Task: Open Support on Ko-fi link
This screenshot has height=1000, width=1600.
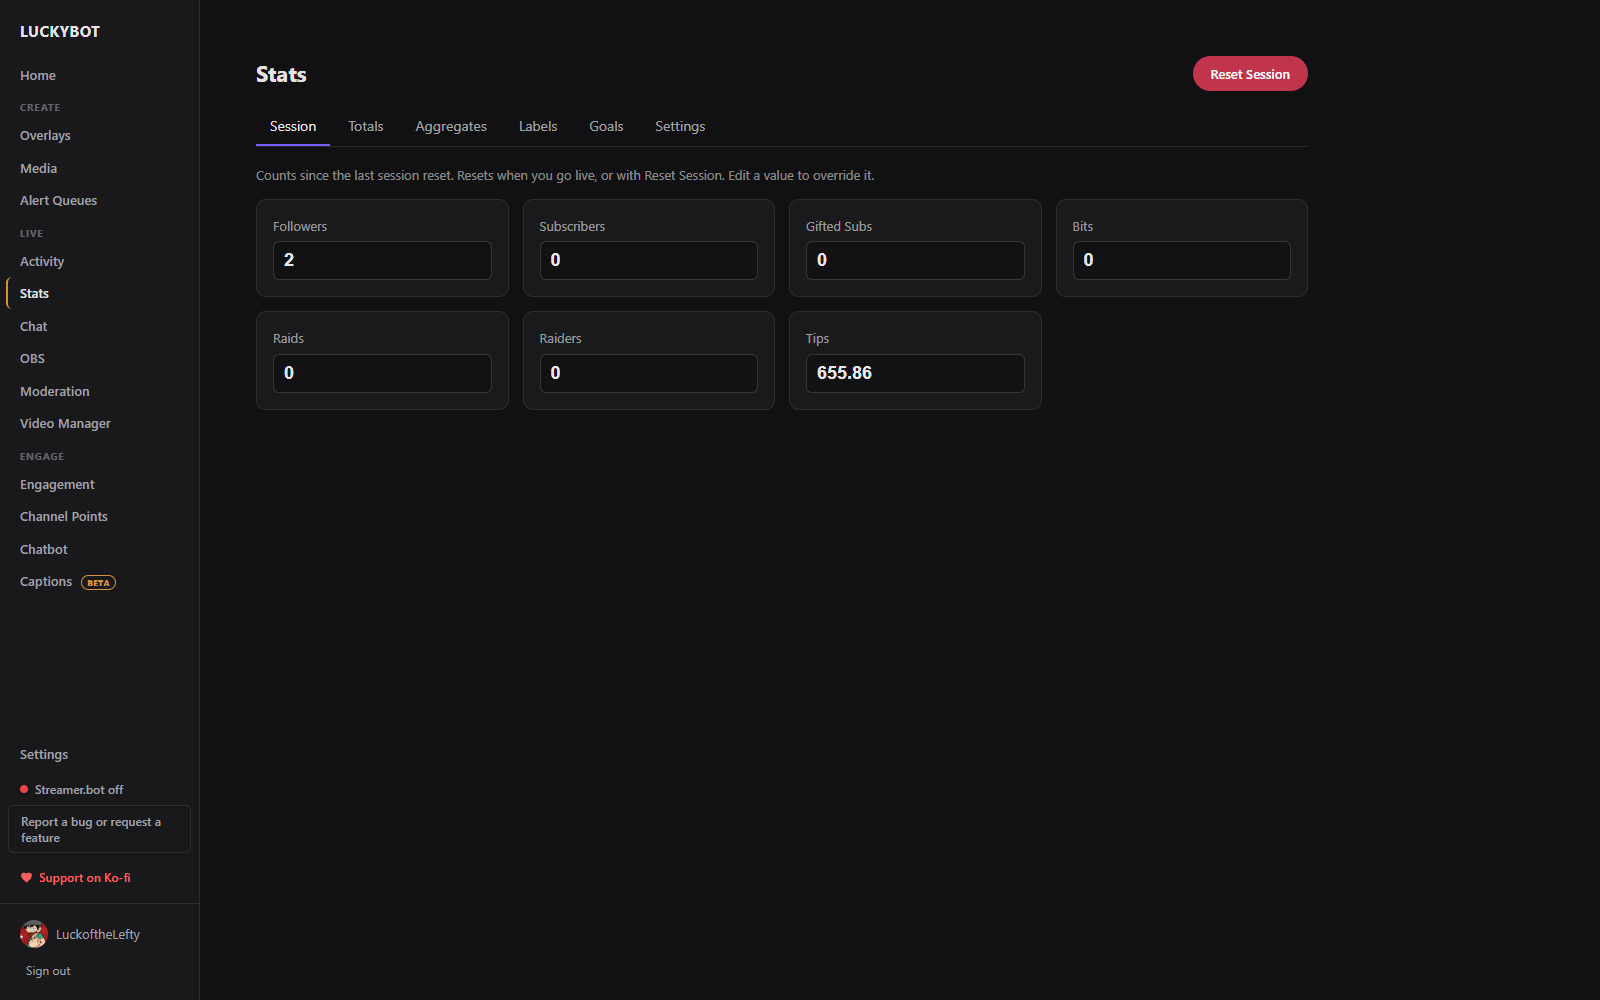Action: [x=76, y=878]
